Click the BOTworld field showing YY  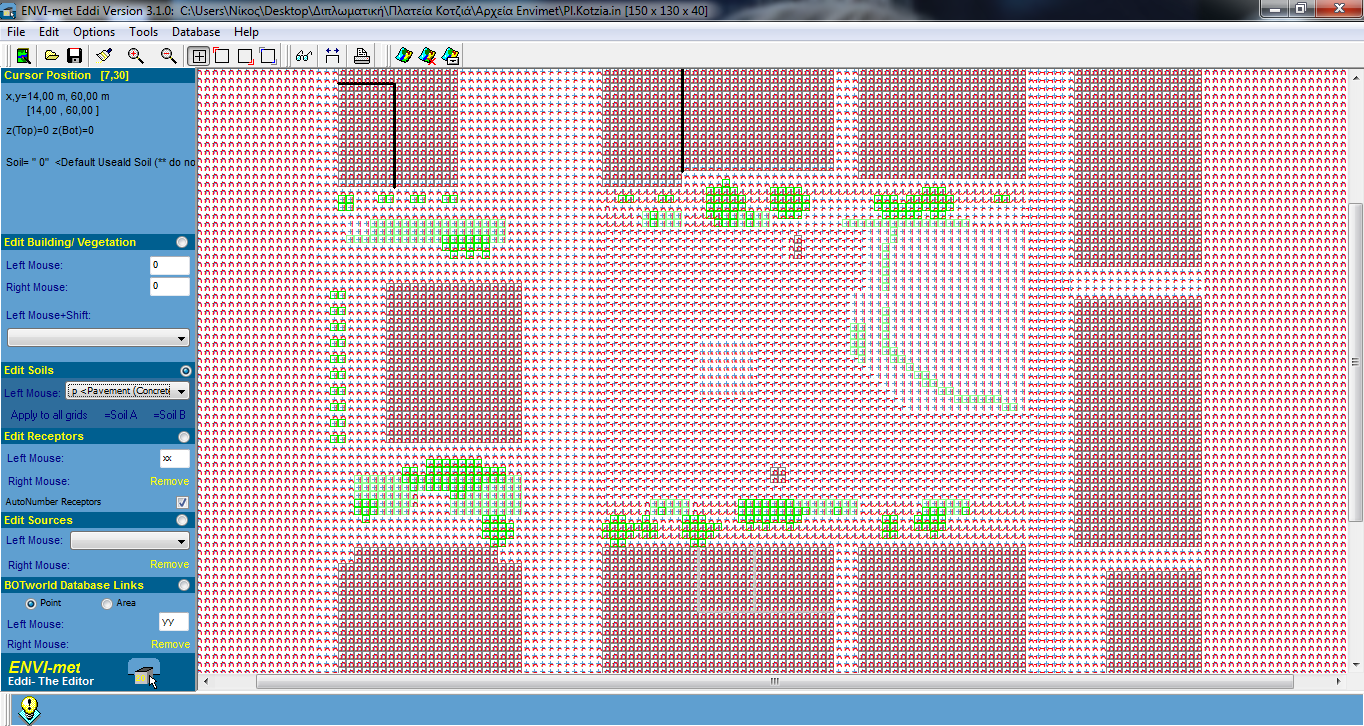pos(174,623)
